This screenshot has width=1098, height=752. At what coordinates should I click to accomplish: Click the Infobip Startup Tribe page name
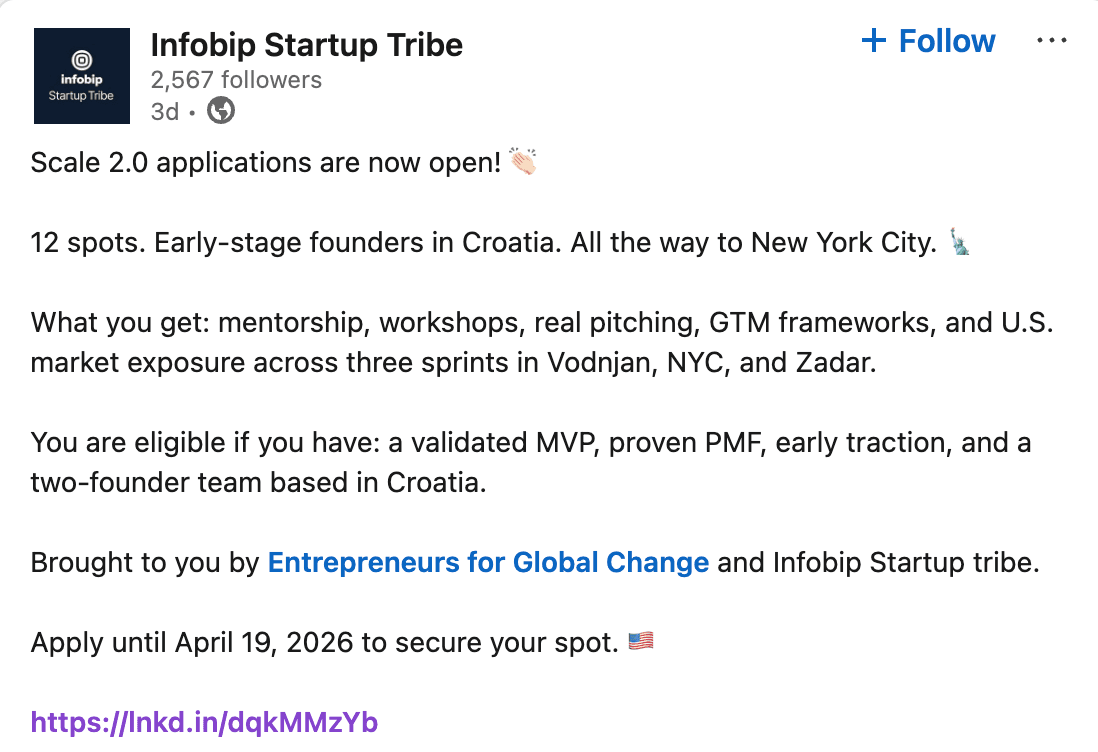pos(306,44)
